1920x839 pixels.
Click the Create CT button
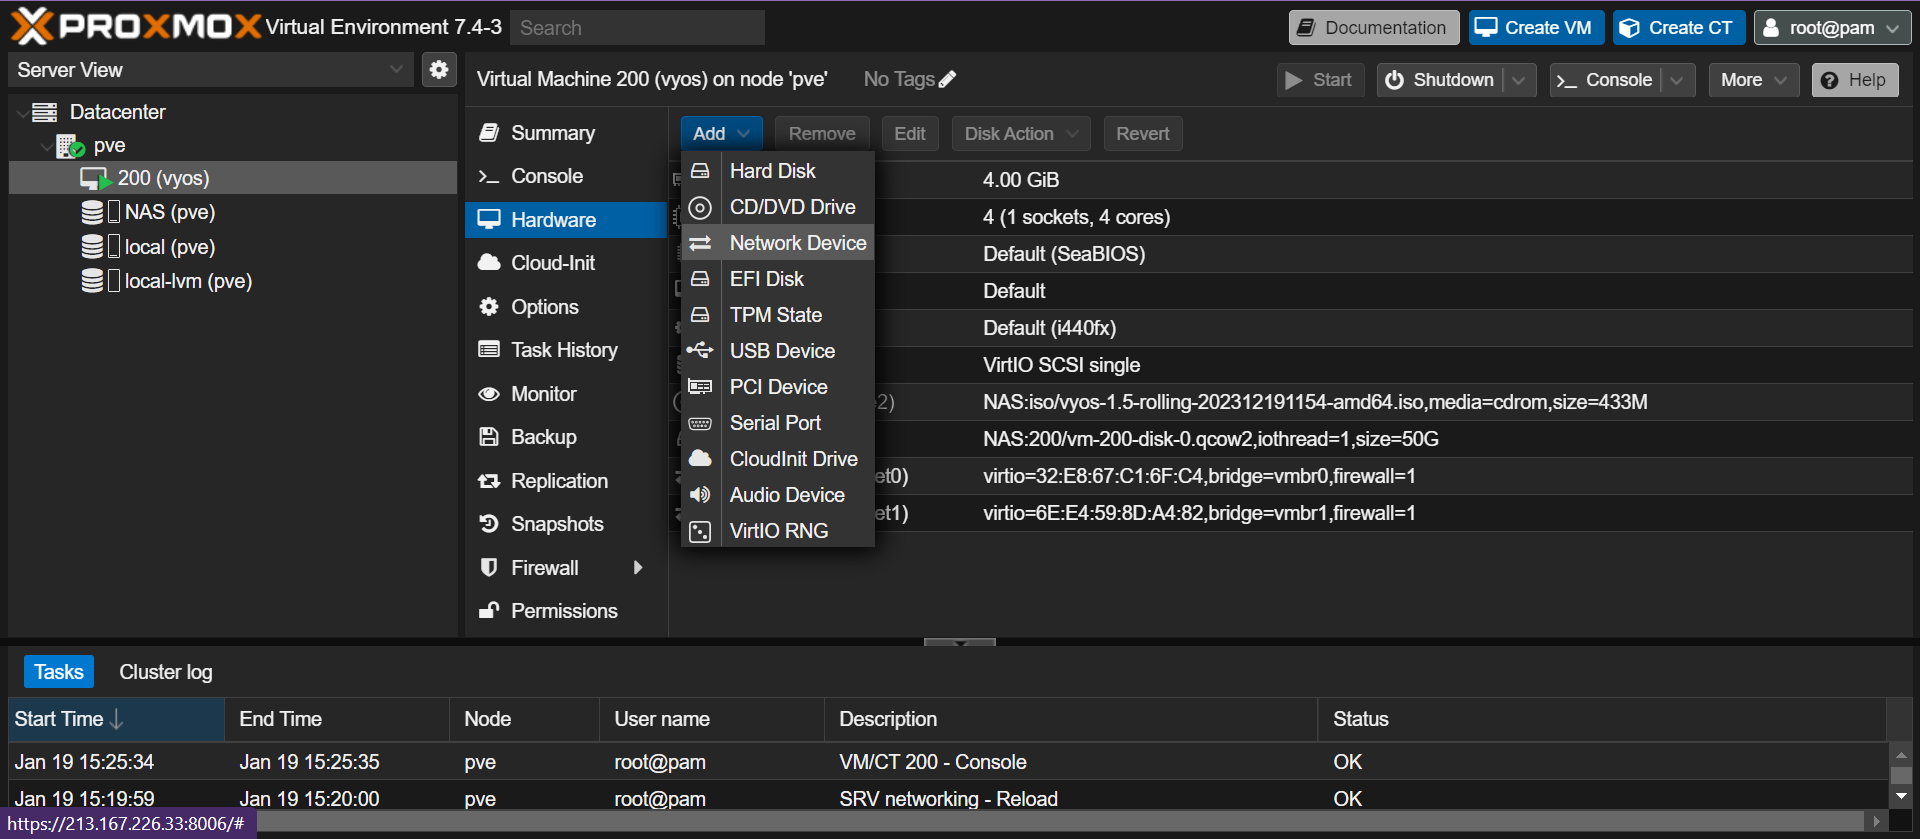pos(1679,28)
